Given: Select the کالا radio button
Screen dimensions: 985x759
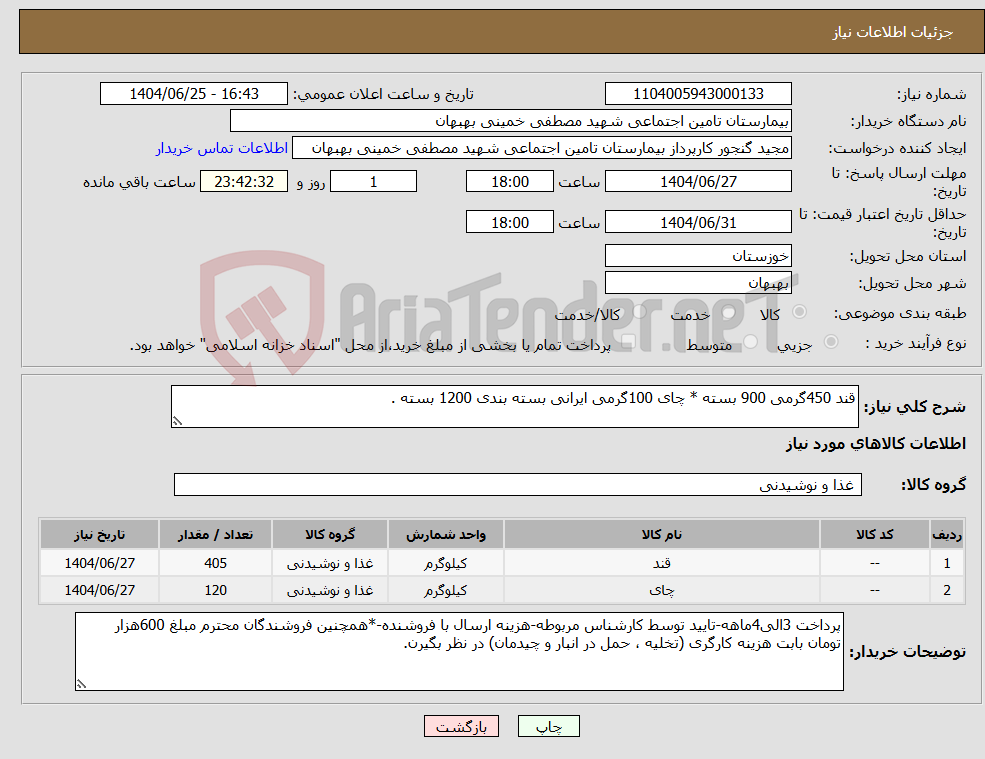Looking at the screenshot, I should 800,312.
